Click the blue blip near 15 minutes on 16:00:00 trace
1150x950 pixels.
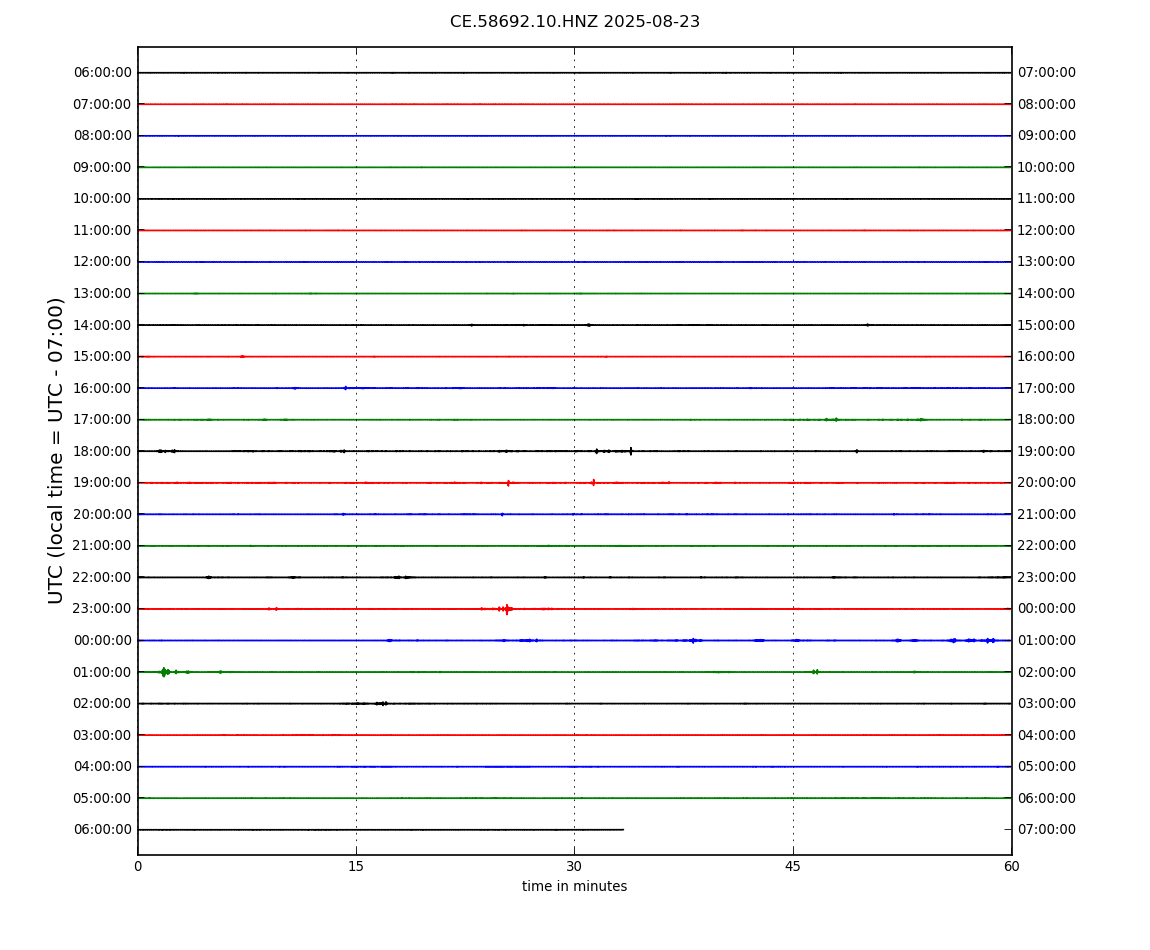(x=345, y=388)
